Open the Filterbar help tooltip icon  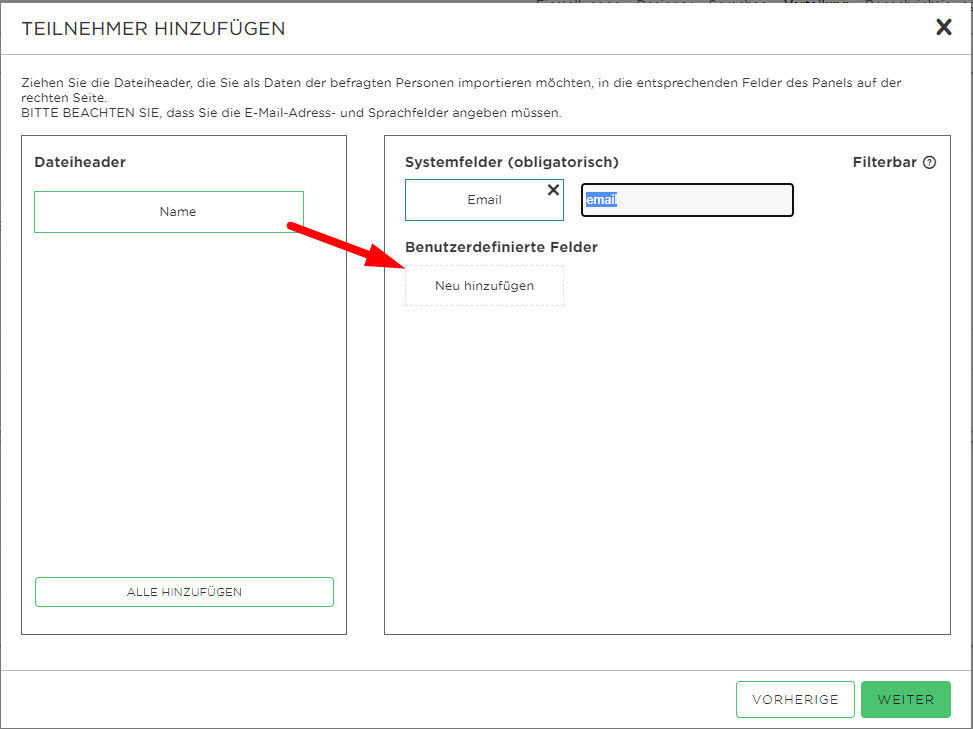coord(929,163)
